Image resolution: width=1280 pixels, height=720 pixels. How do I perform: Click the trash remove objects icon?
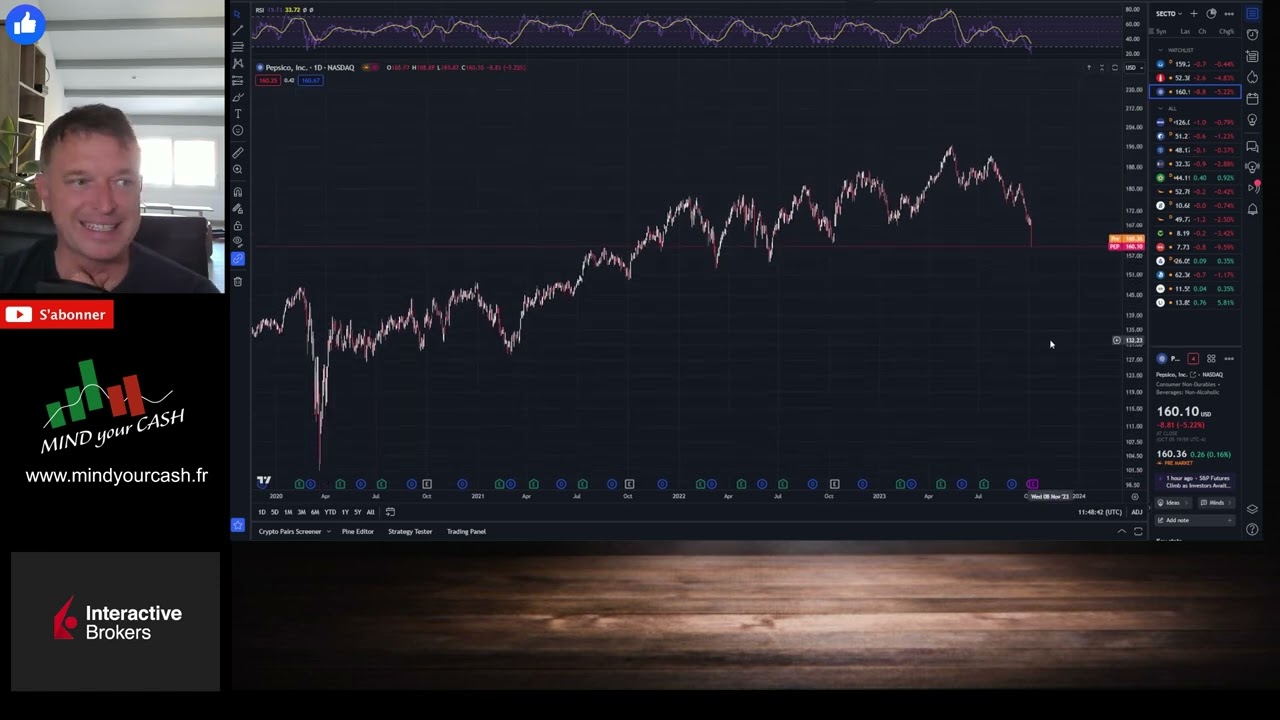click(x=237, y=281)
